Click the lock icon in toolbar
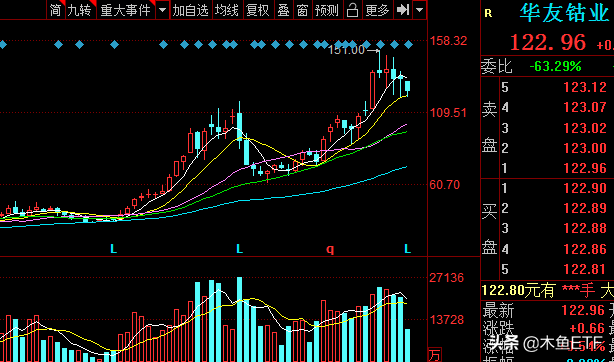The width and height of the screenshot is (614, 362). coord(352,10)
